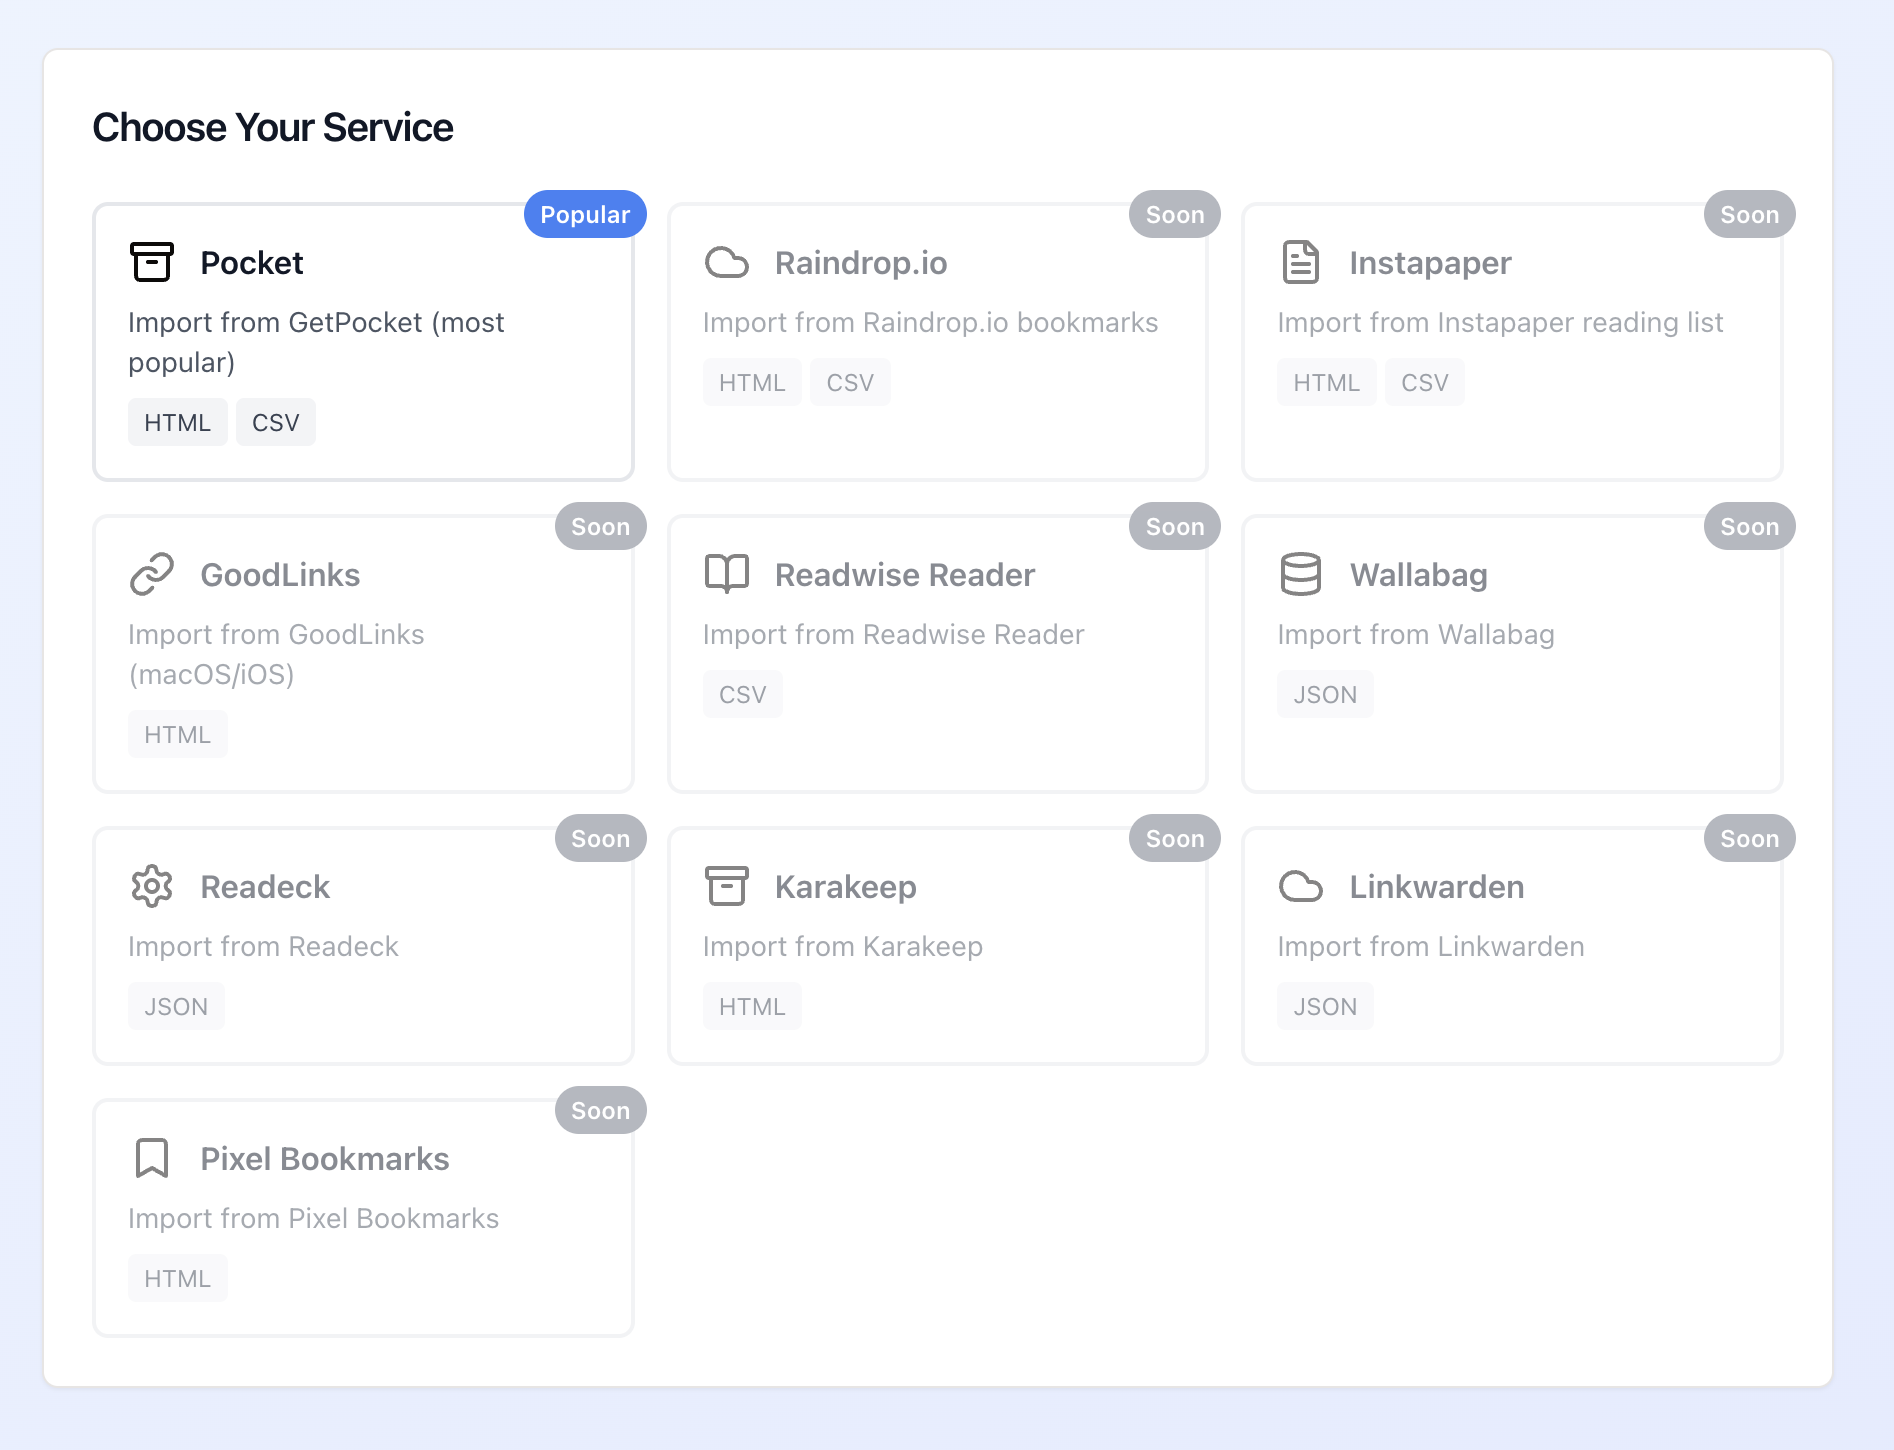Select the GoodLinks service title
Viewport: 1894px width, 1450px height.
280,575
